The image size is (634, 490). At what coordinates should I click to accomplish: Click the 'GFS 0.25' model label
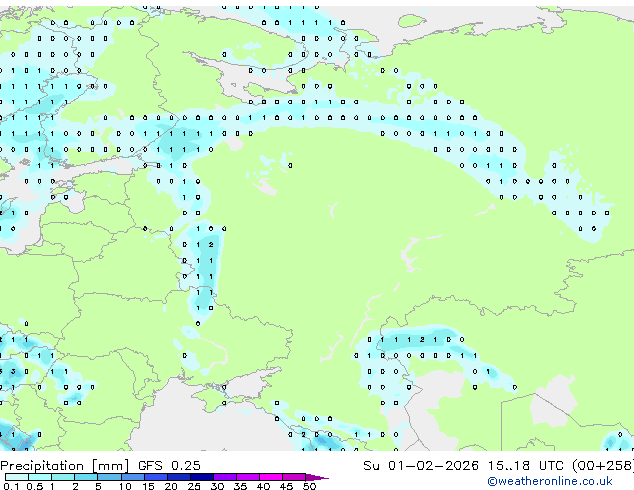[169, 465]
